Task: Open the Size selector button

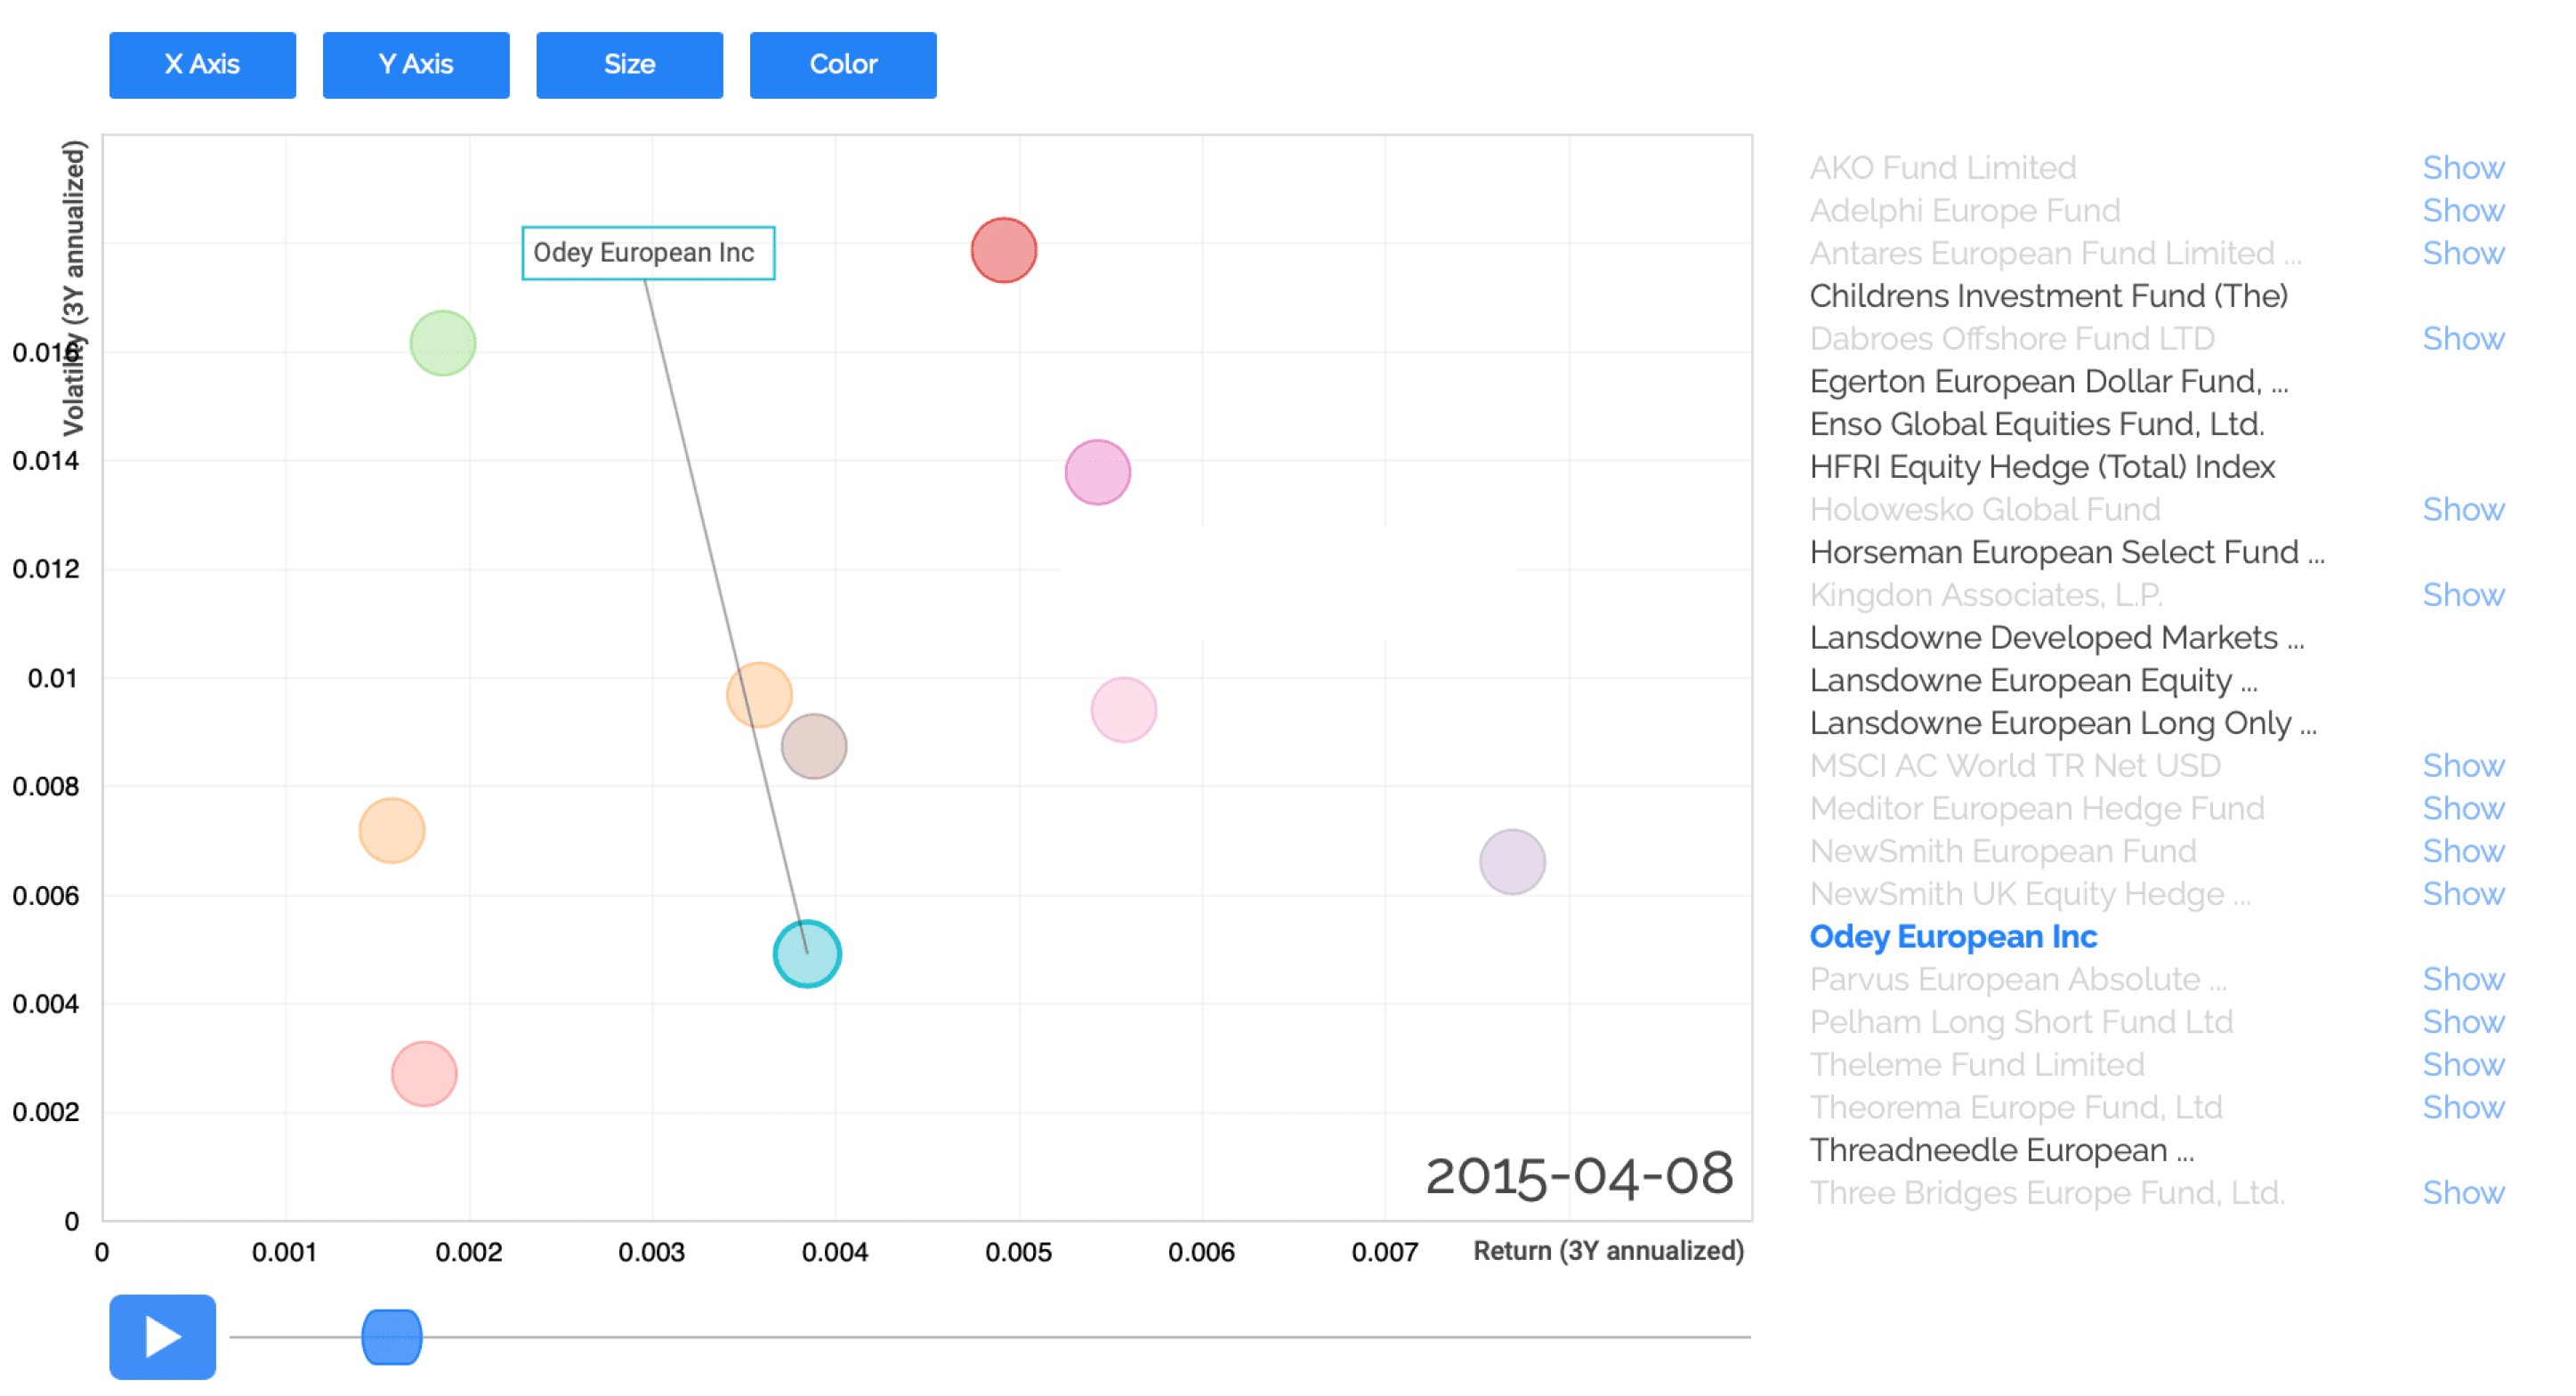Action: coord(629,65)
